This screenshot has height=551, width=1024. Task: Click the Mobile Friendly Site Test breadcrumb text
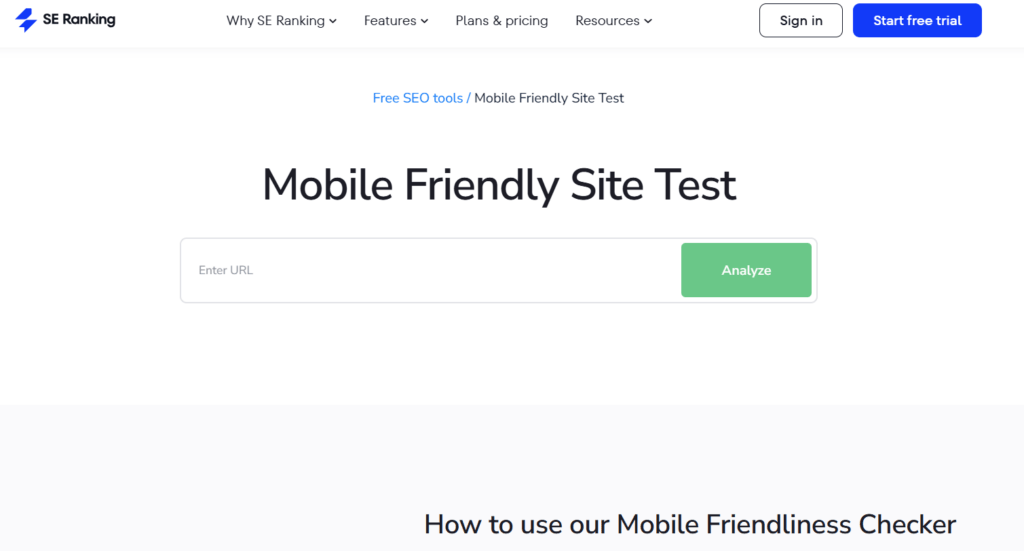pos(549,98)
